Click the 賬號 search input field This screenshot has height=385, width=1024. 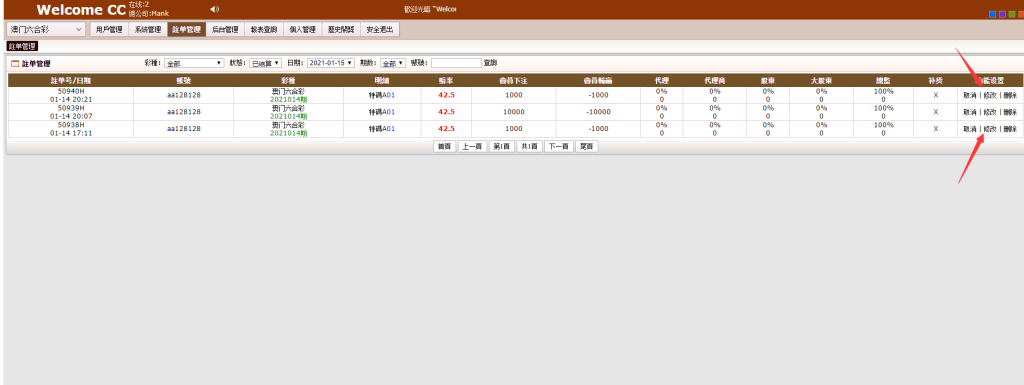pos(456,63)
